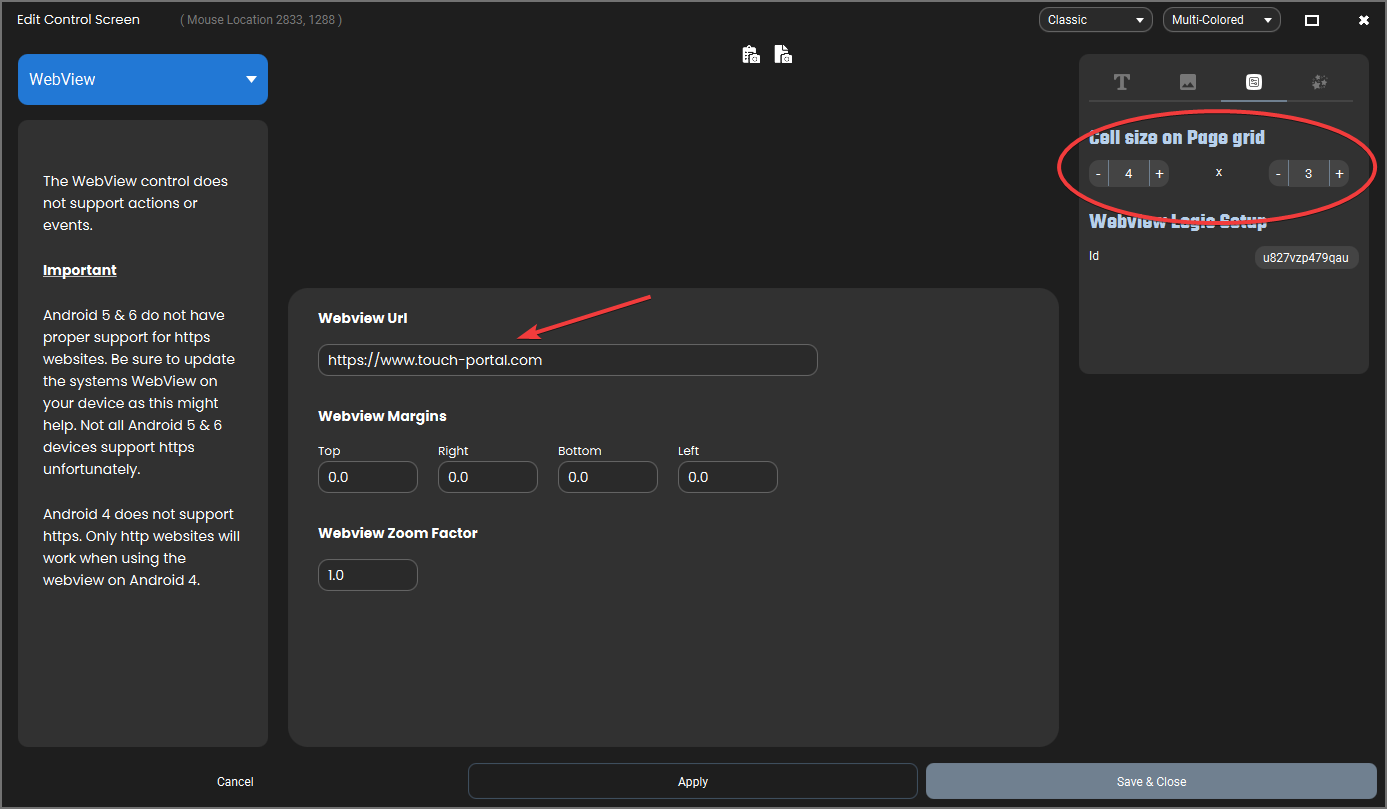Viewport: 1387px width, 809px height.
Task: Increase cell width with plus button
Action: [x=1159, y=174]
